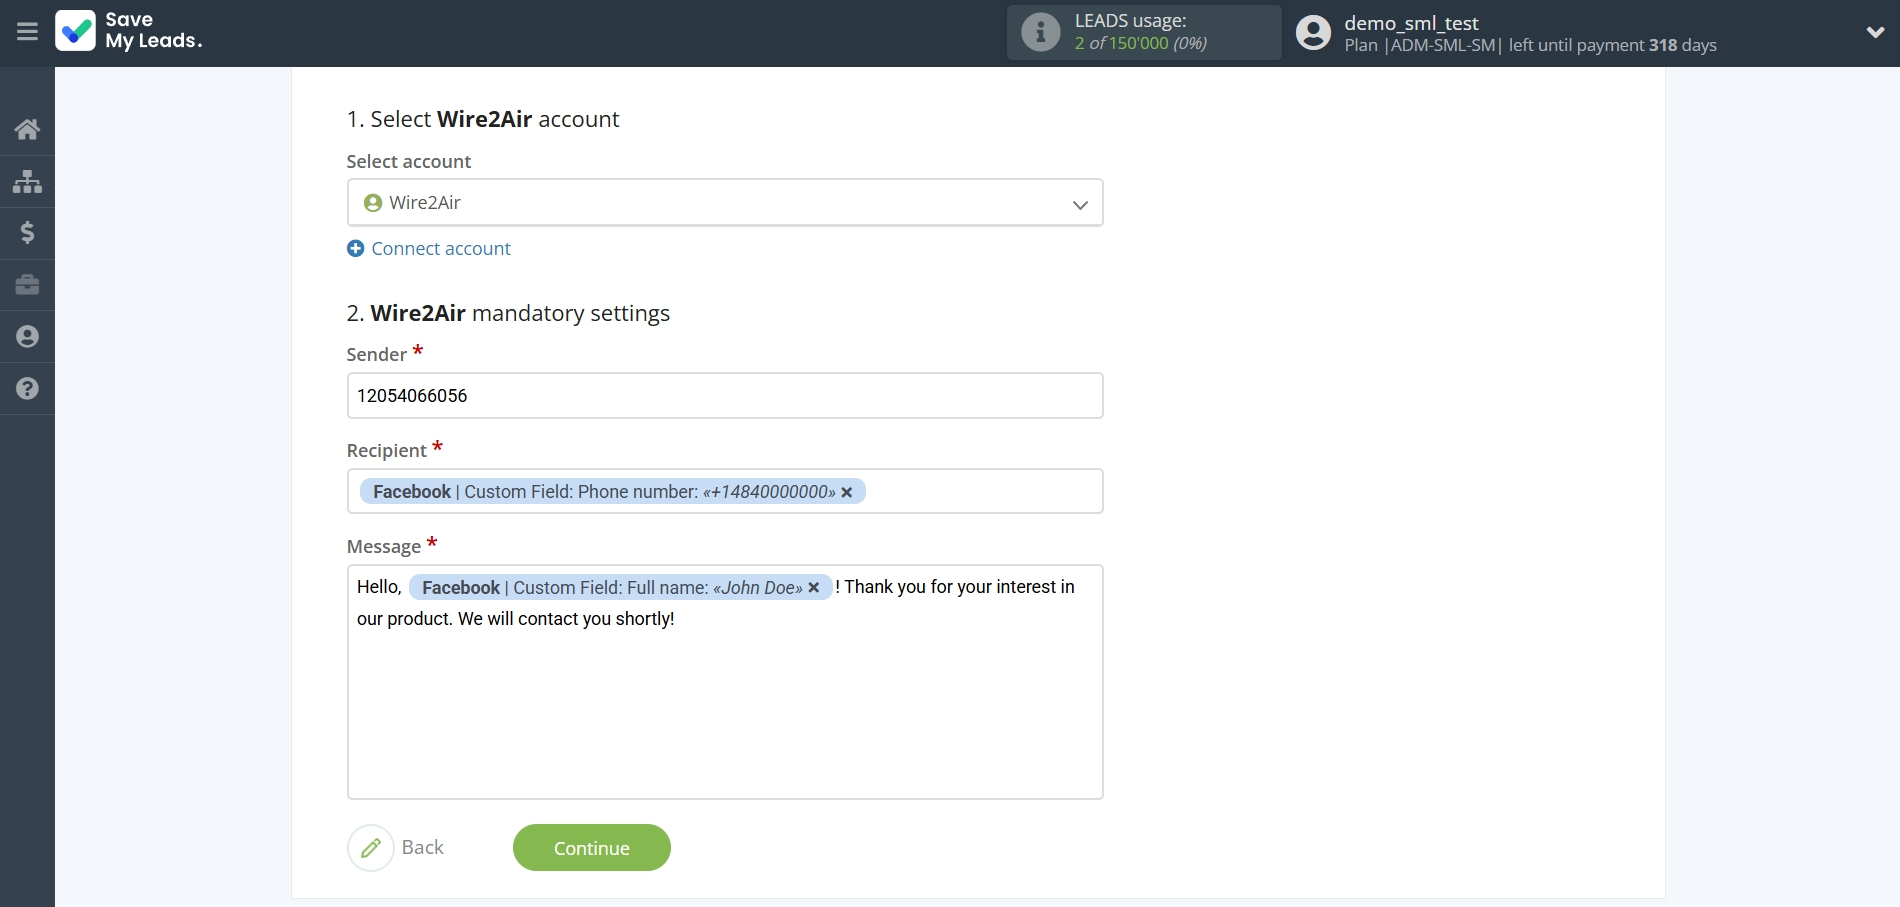The width and height of the screenshot is (1900, 907).
Task: Click the info icon beside LEADS usage
Action: coord(1040,31)
